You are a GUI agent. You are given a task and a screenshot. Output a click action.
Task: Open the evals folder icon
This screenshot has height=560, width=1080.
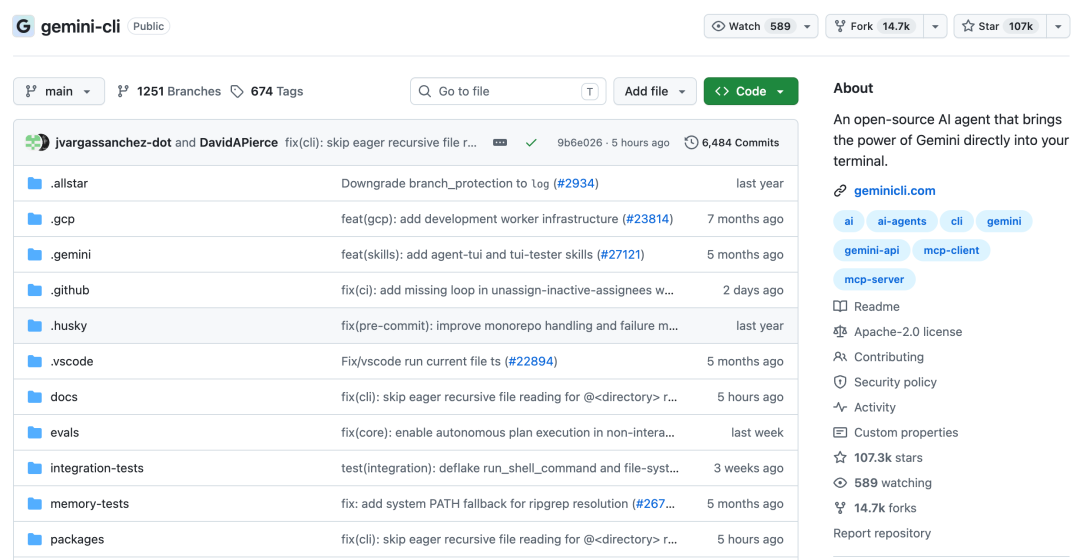(34, 433)
